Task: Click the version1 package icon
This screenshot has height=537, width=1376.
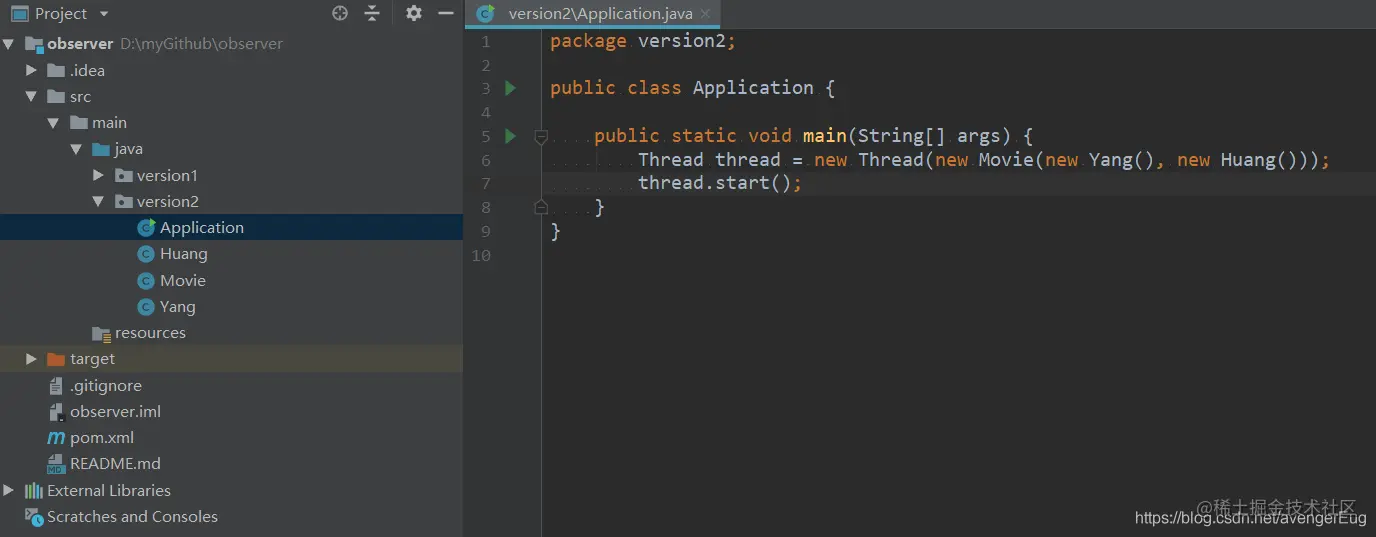Action: point(124,175)
